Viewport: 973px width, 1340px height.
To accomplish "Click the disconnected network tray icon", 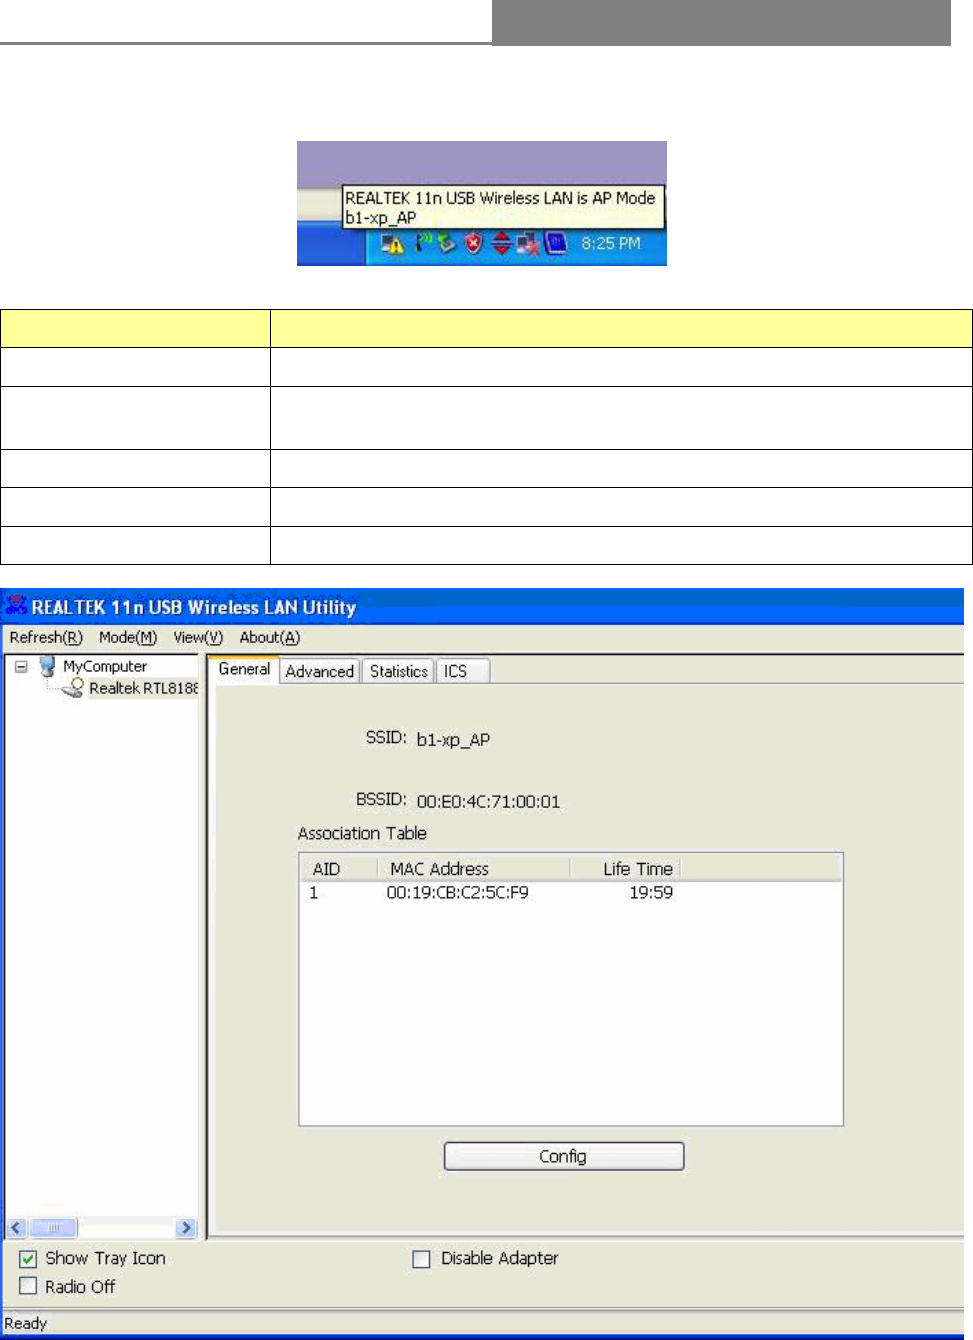I will 529,244.
